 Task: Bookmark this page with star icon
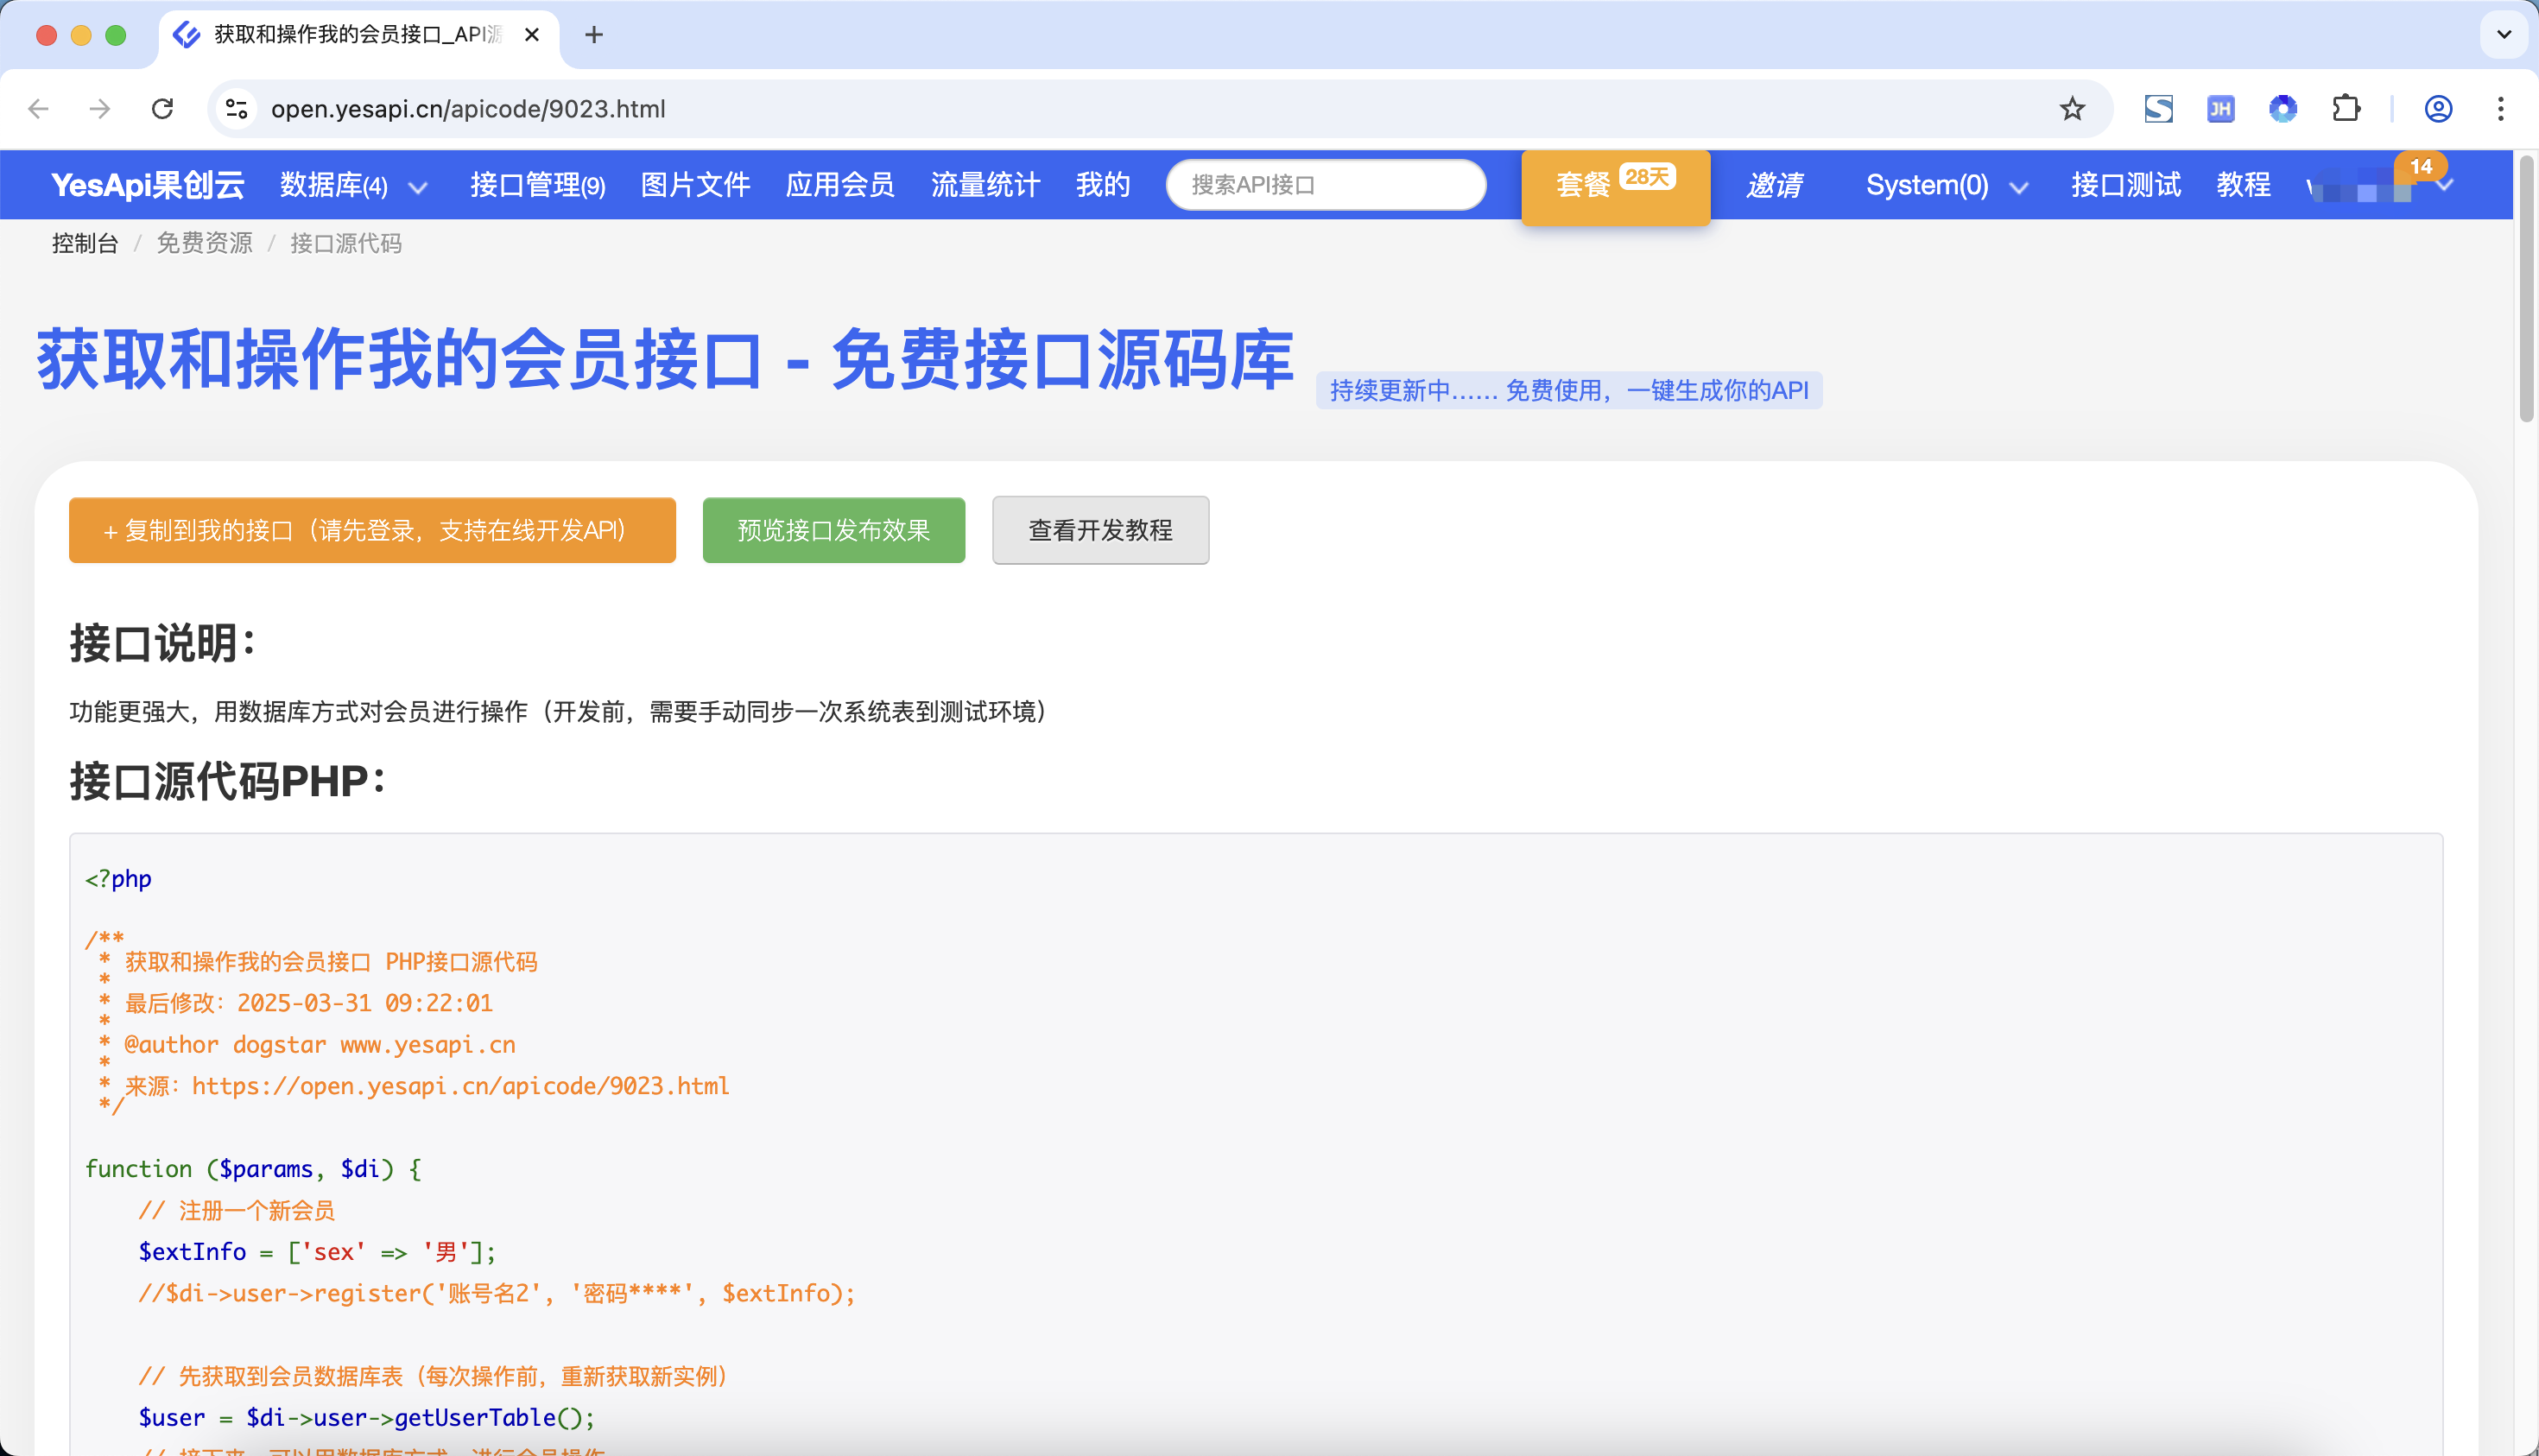pos(2072,108)
